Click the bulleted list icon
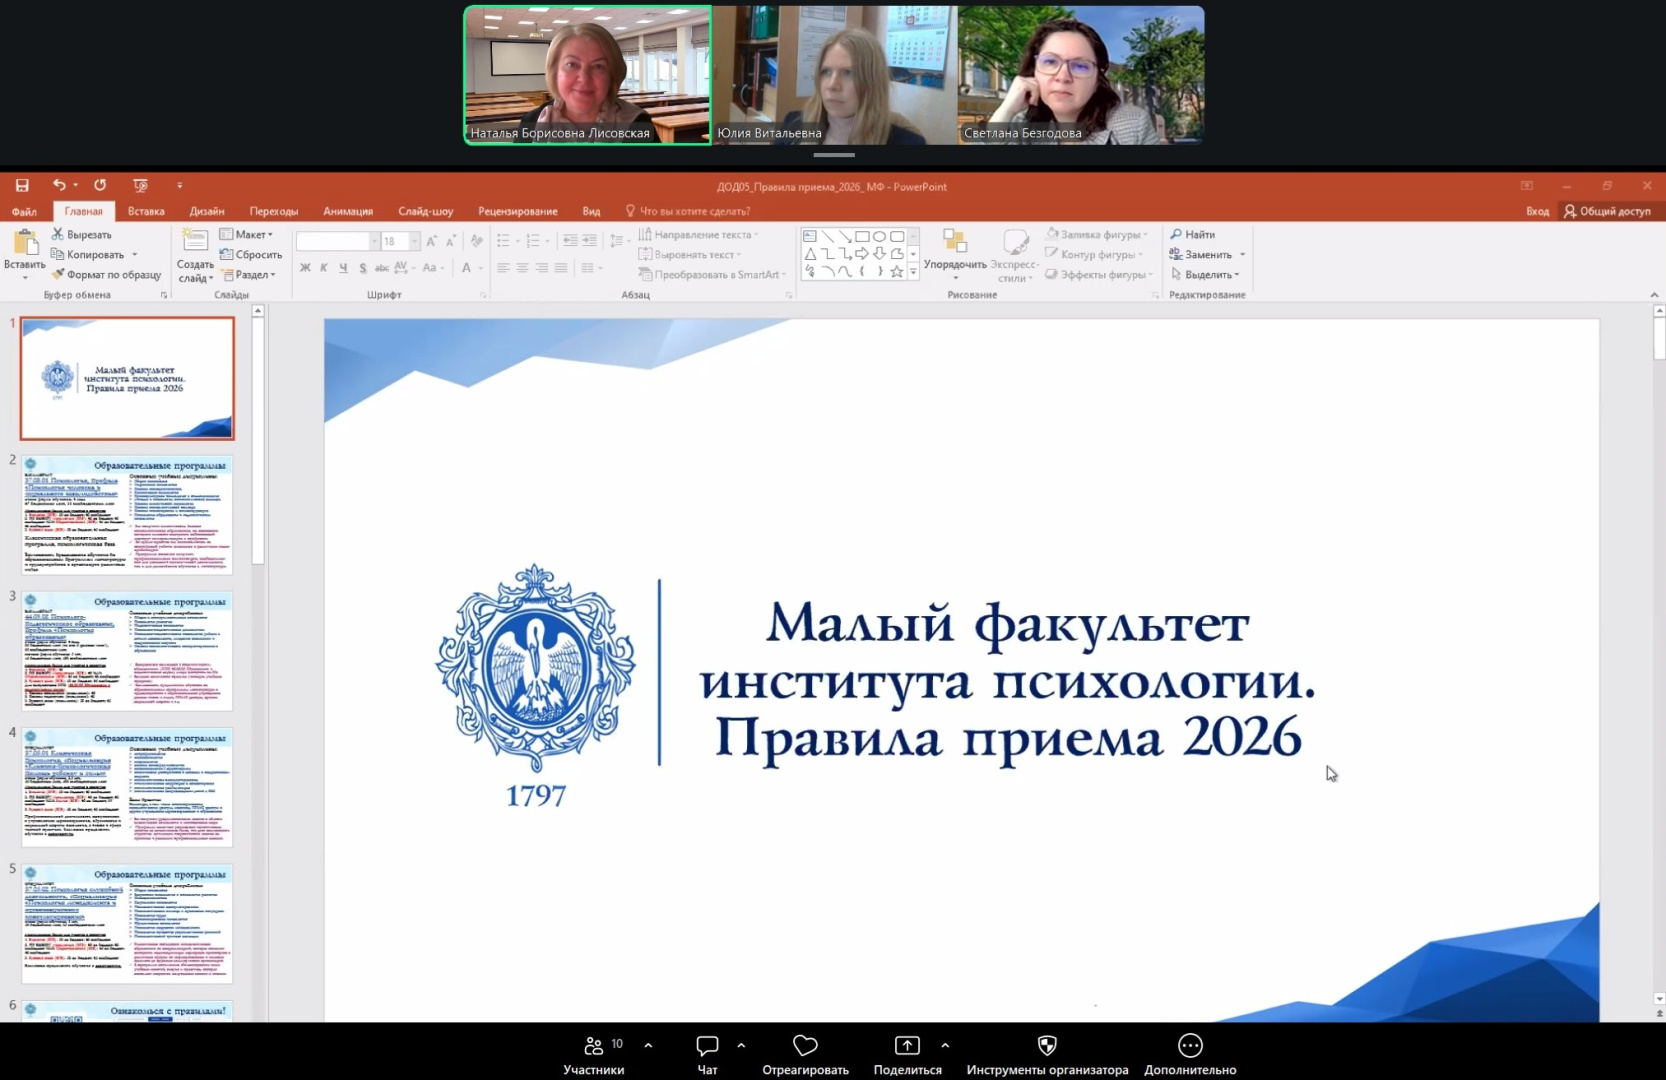Image resolution: width=1666 pixels, height=1080 pixels. [x=503, y=241]
